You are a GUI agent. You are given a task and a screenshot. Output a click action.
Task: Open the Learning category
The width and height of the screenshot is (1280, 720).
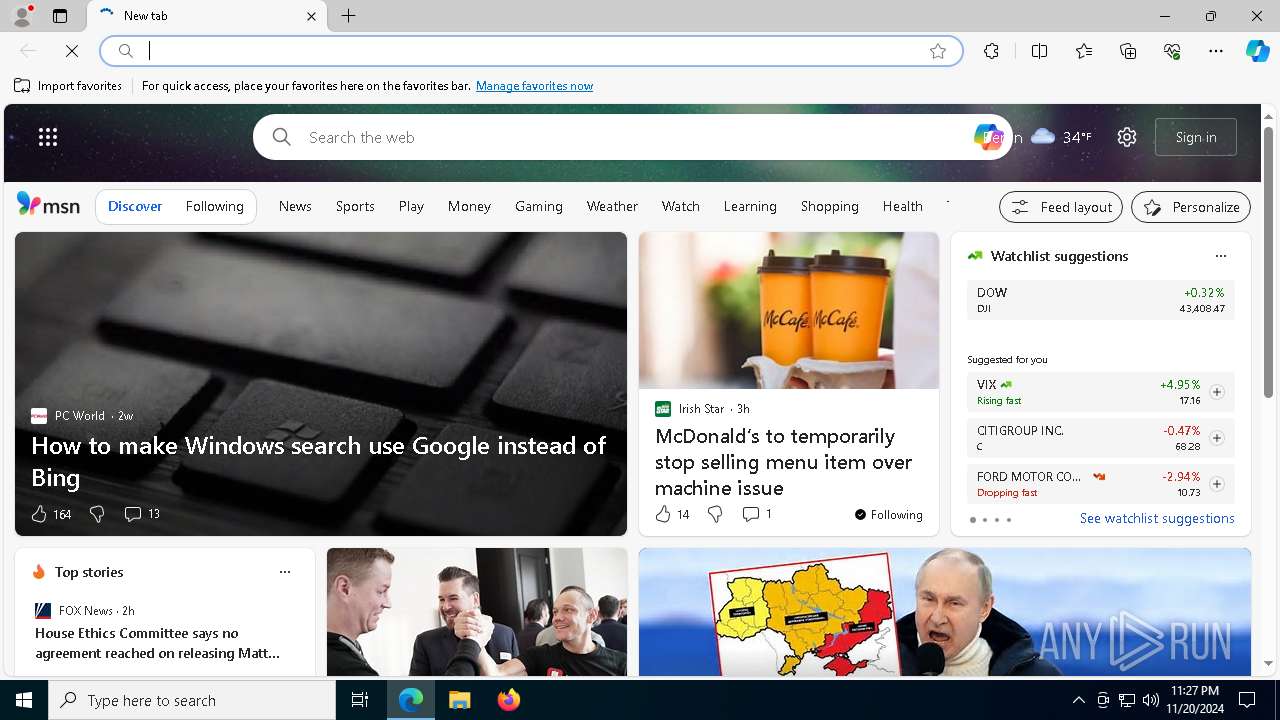[x=750, y=206]
